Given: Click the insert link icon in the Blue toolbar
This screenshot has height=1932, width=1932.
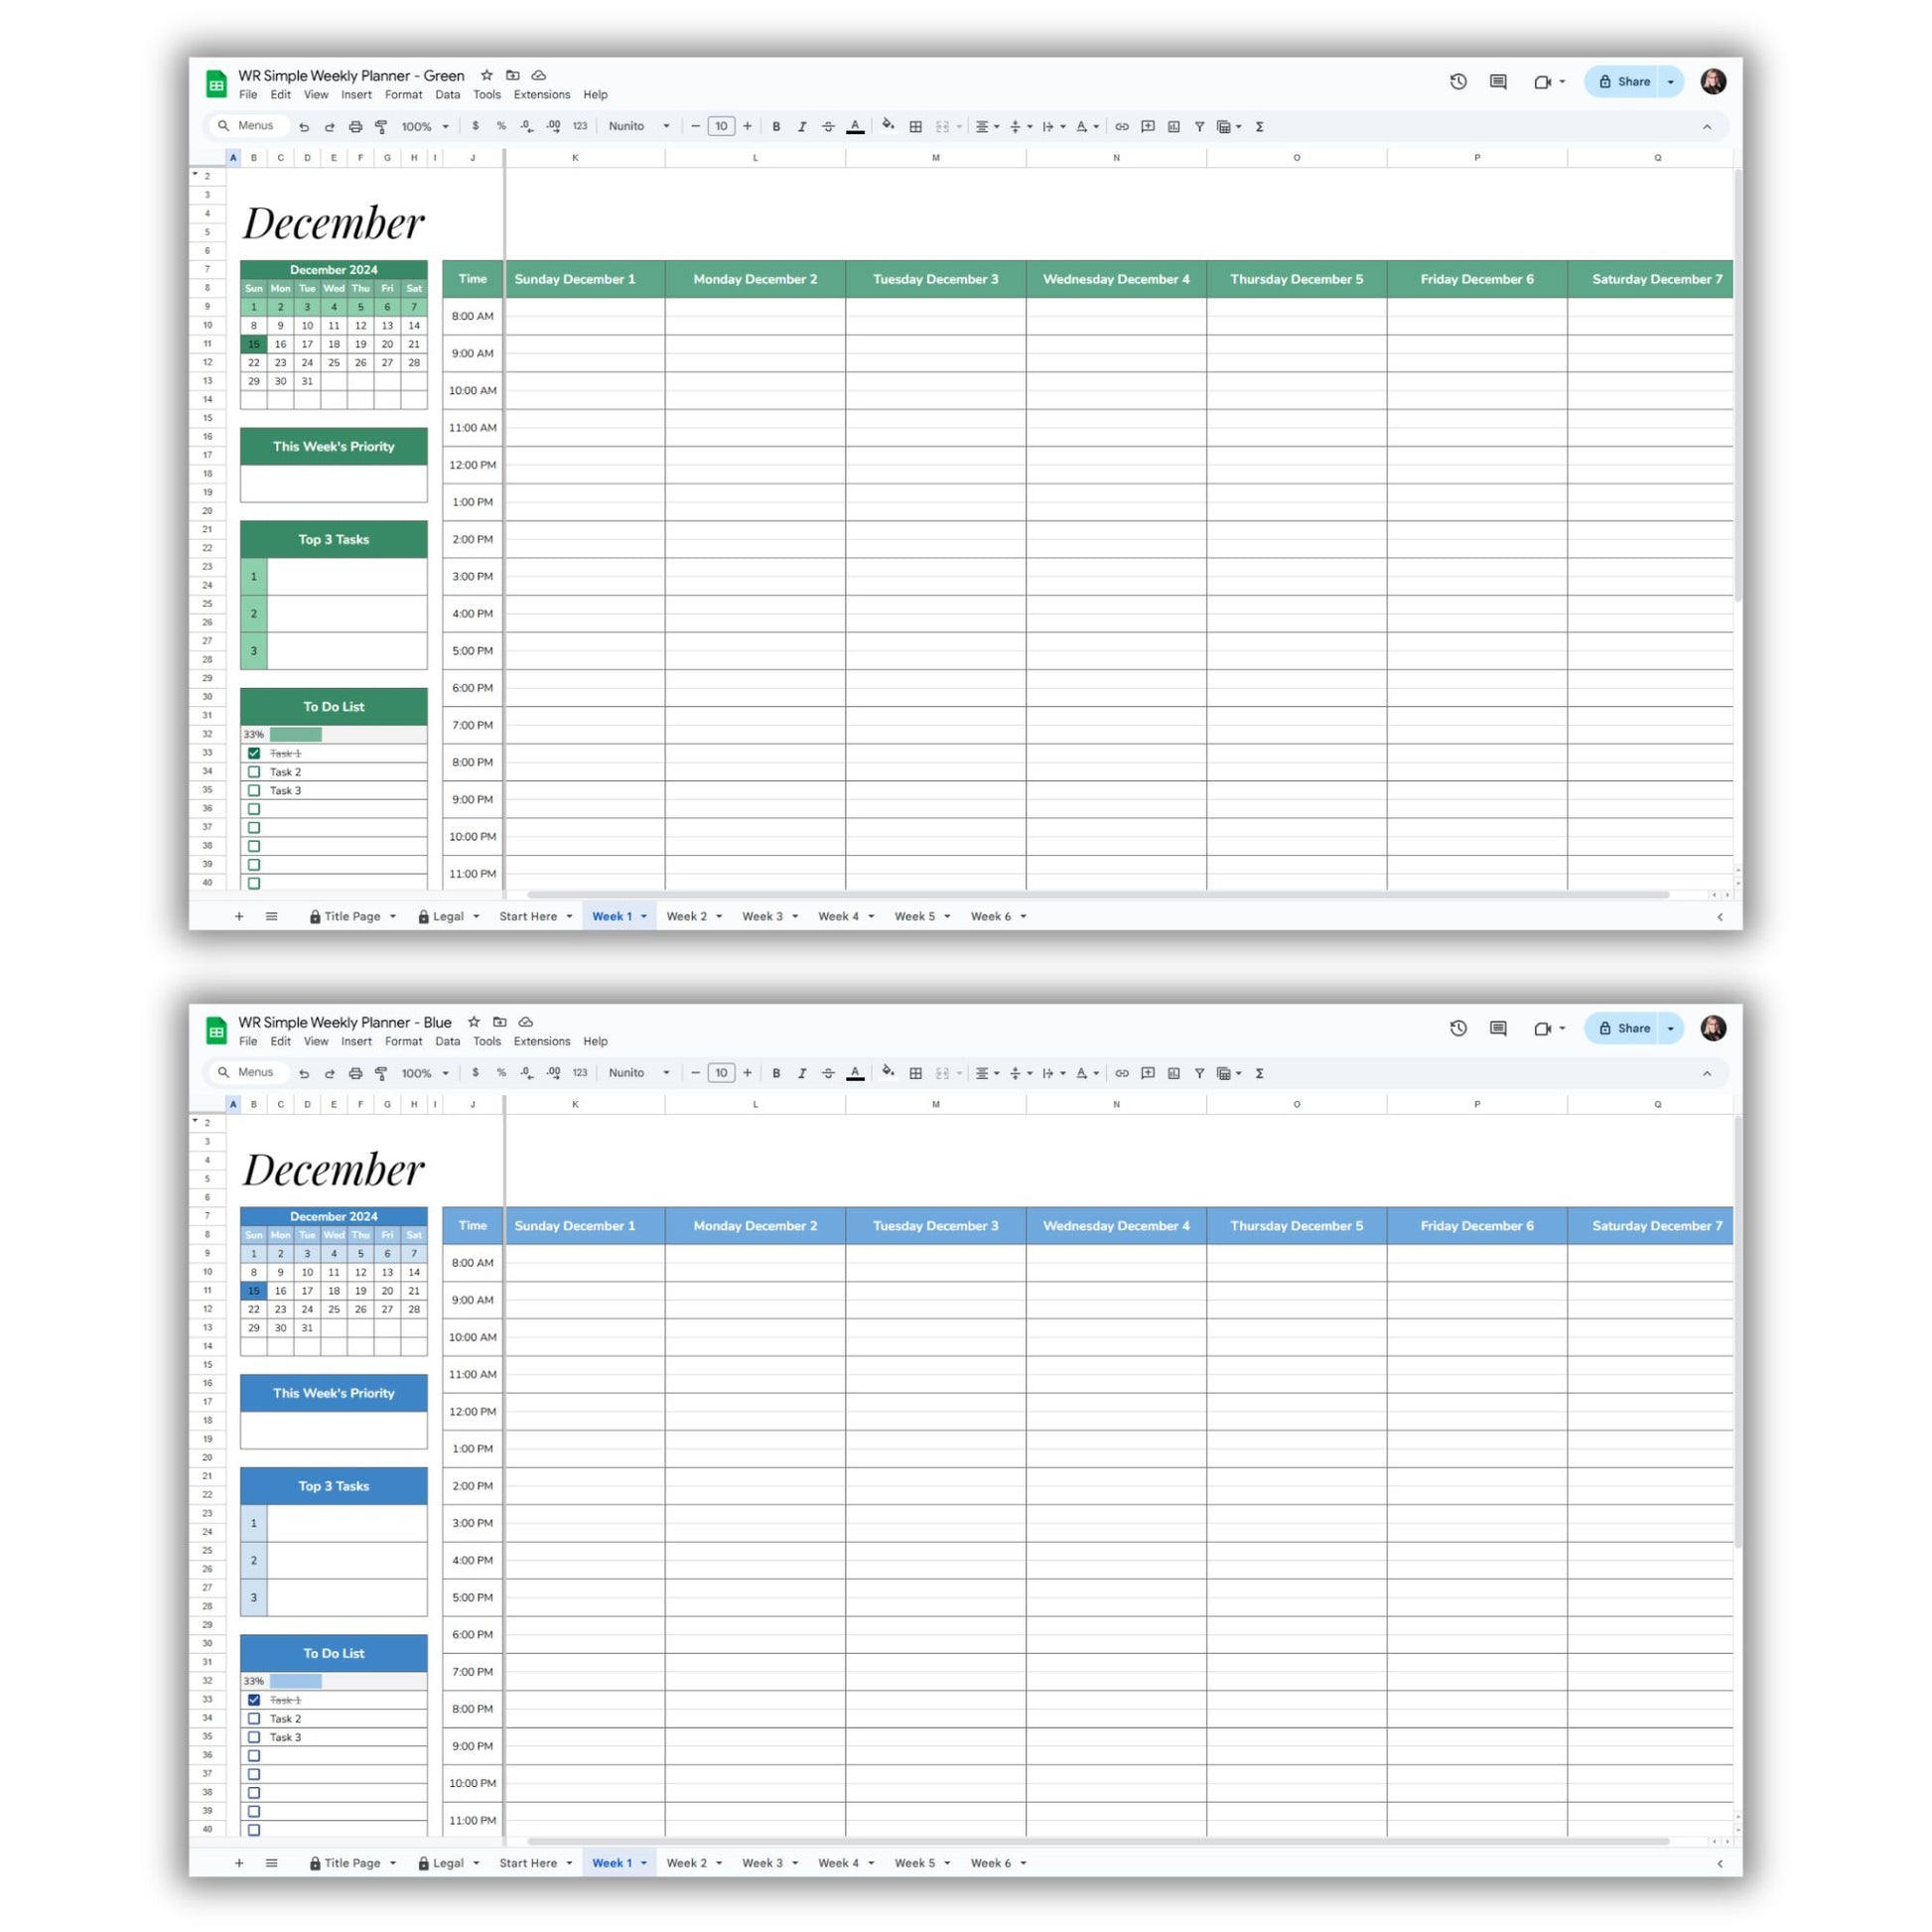Looking at the screenshot, I should pyautogui.click(x=1122, y=1073).
